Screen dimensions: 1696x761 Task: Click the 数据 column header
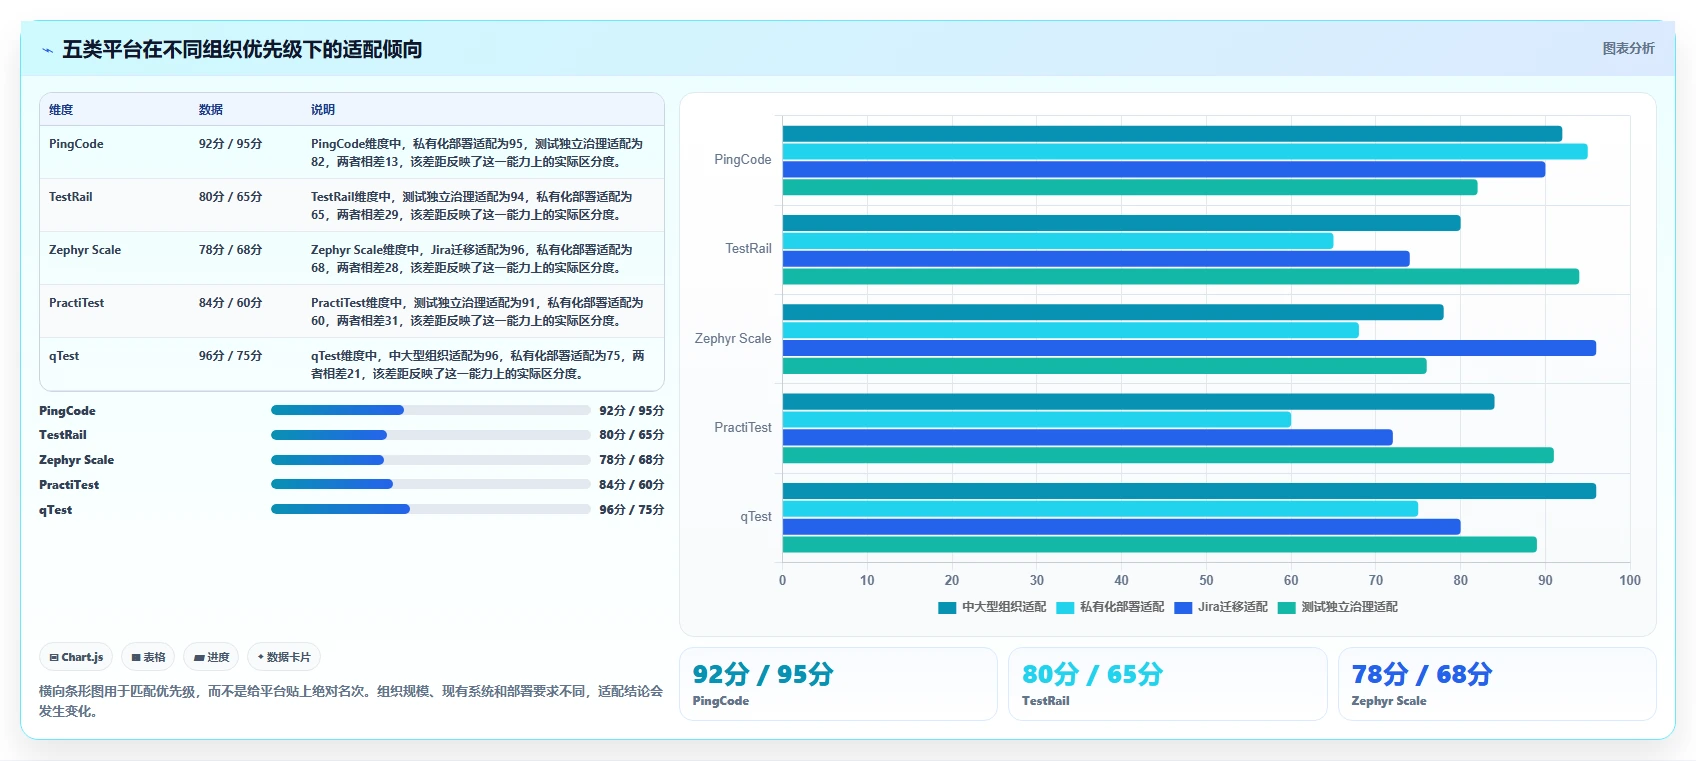(x=210, y=110)
